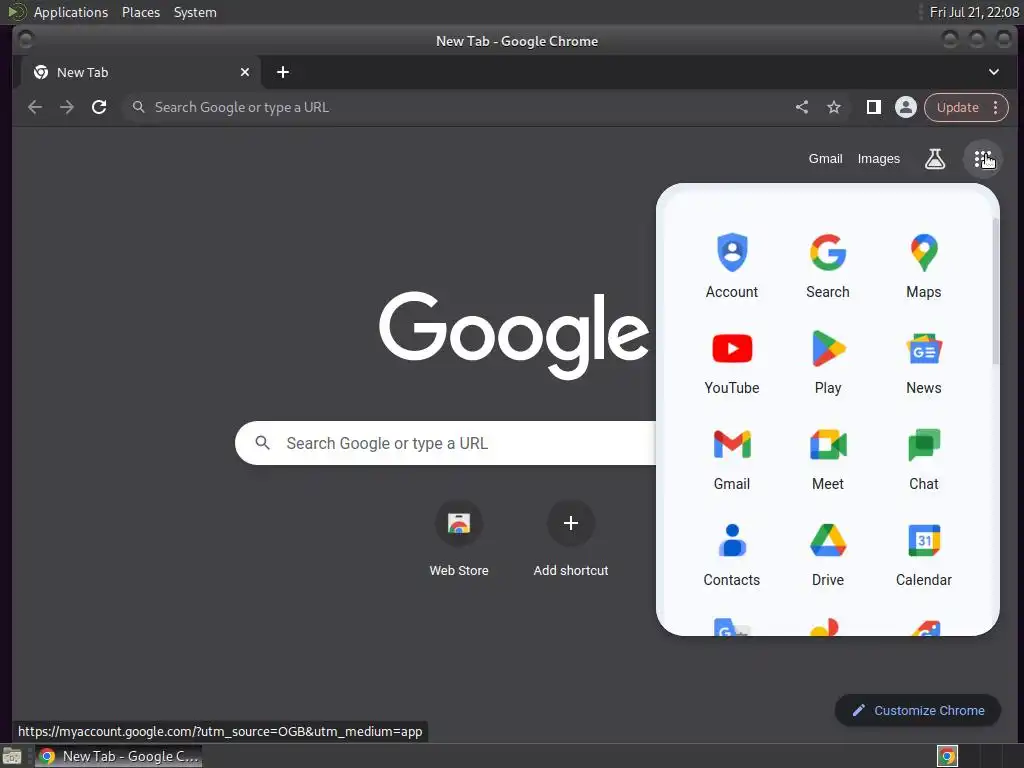Open the Account app in Google apps panel

click(x=731, y=265)
